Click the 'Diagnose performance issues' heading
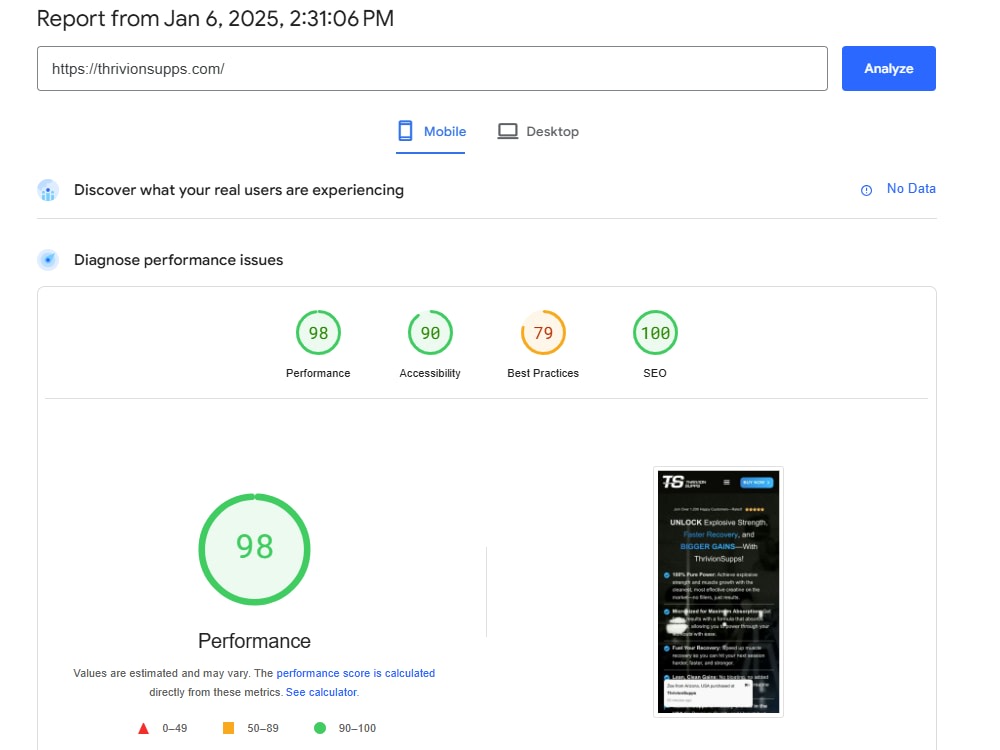This screenshot has width=1000, height=750. (x=179, y=260)
